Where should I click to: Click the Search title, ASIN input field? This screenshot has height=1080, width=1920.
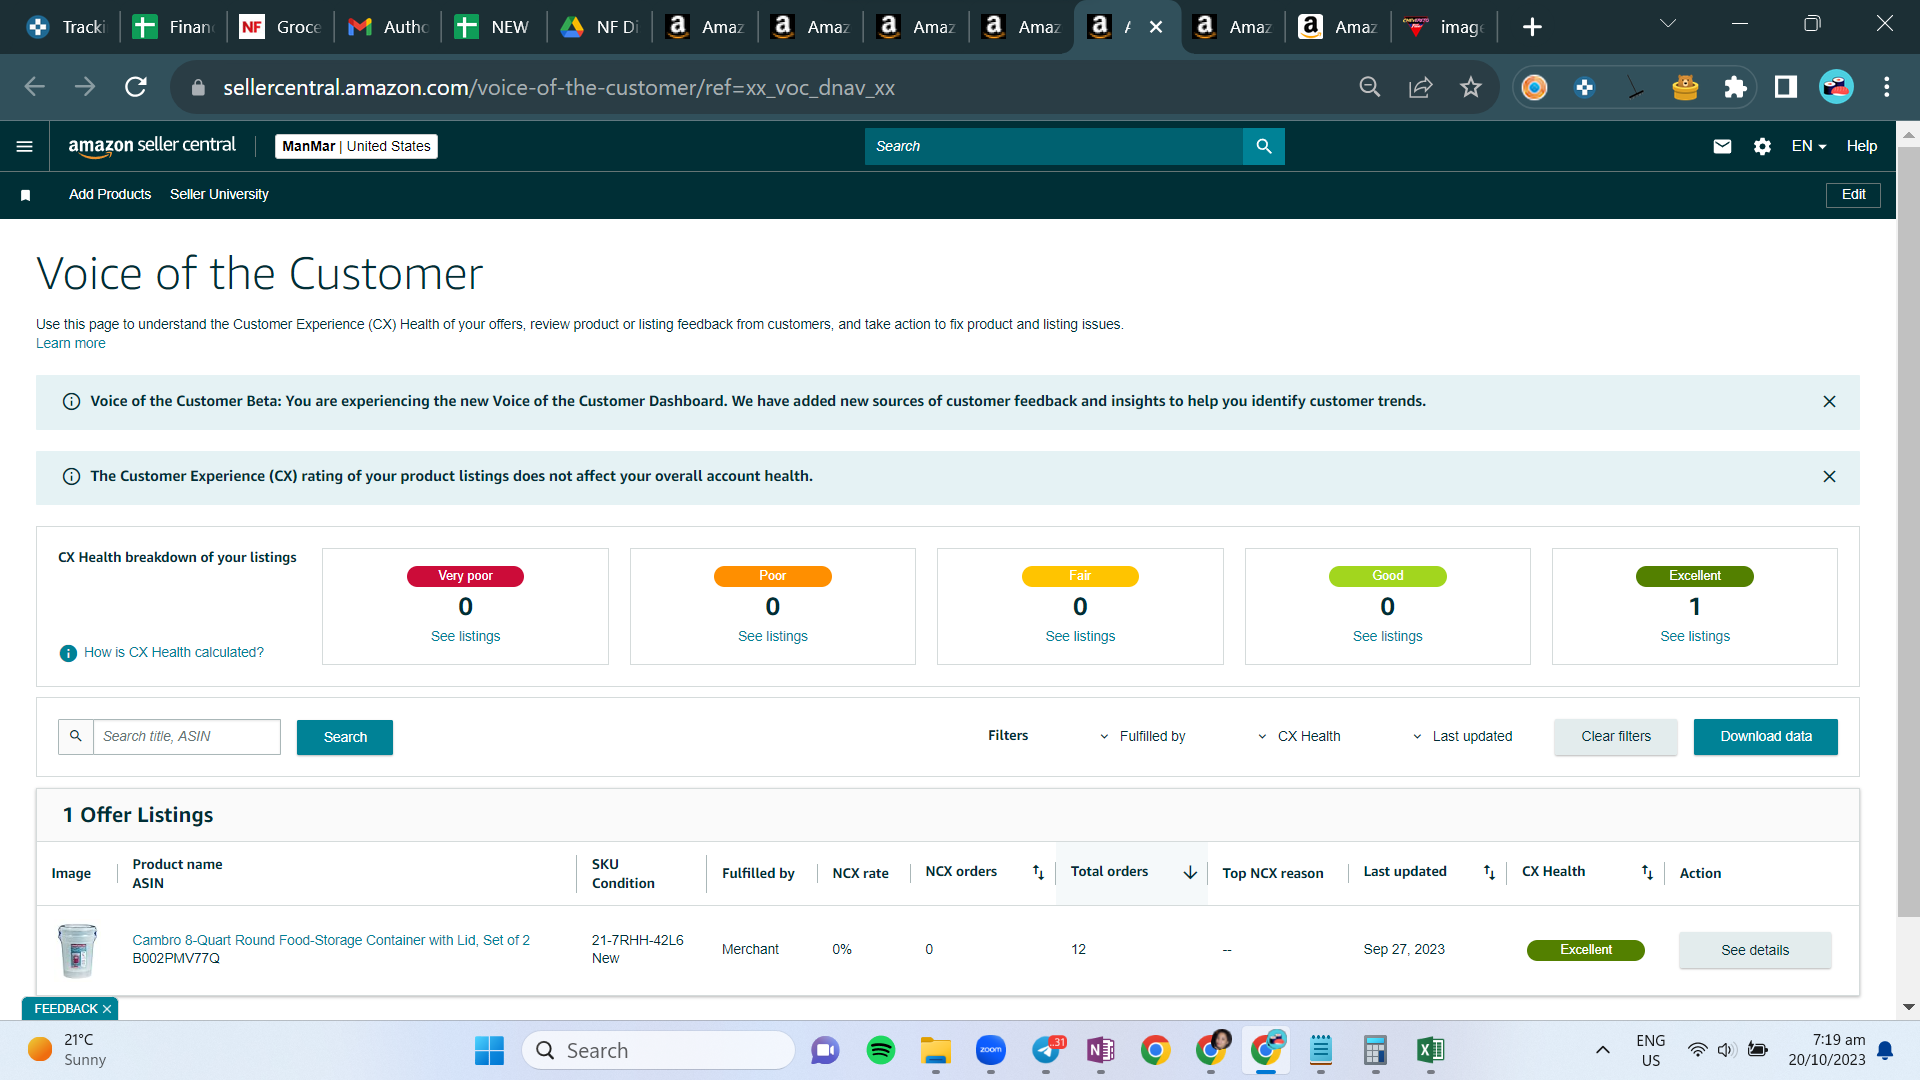187,737
